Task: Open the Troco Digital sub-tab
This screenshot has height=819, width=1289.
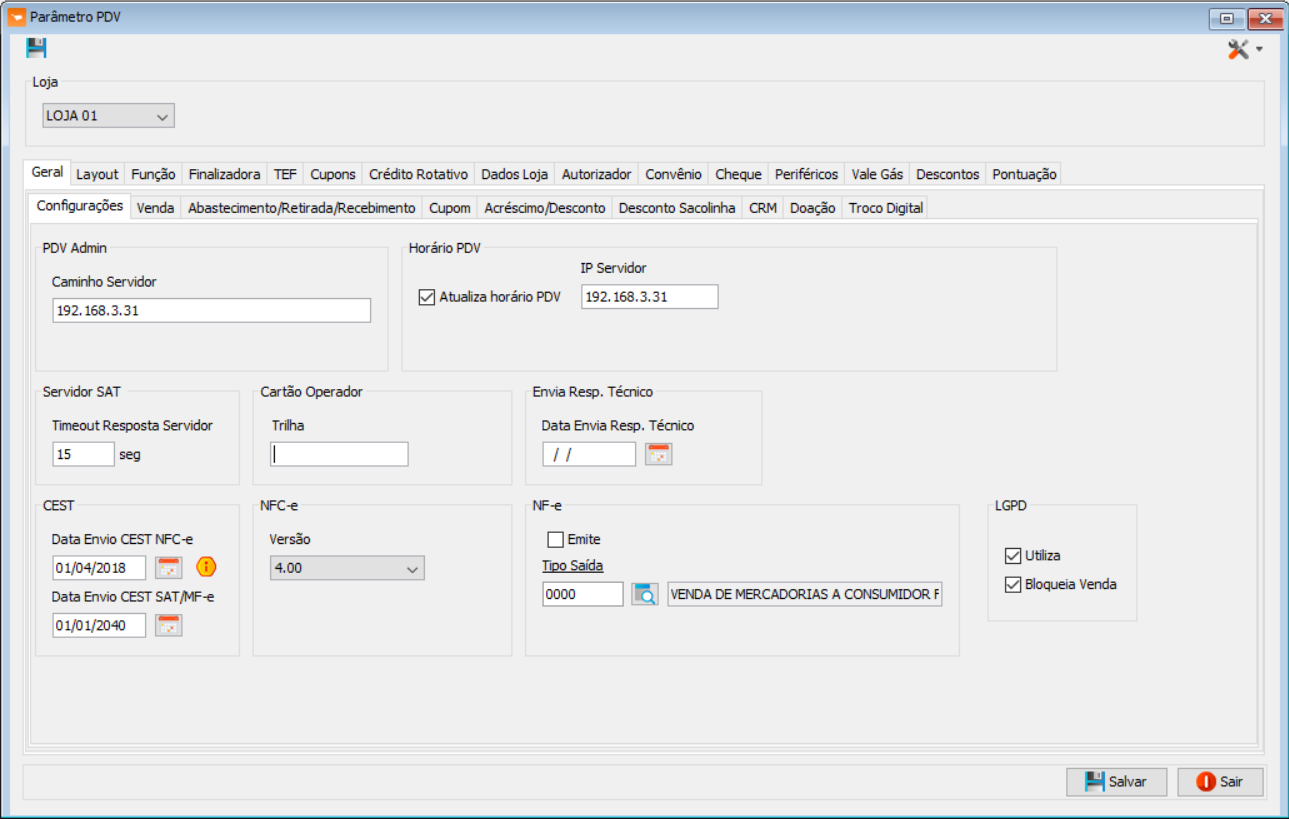Action: (x=885, y=208)
